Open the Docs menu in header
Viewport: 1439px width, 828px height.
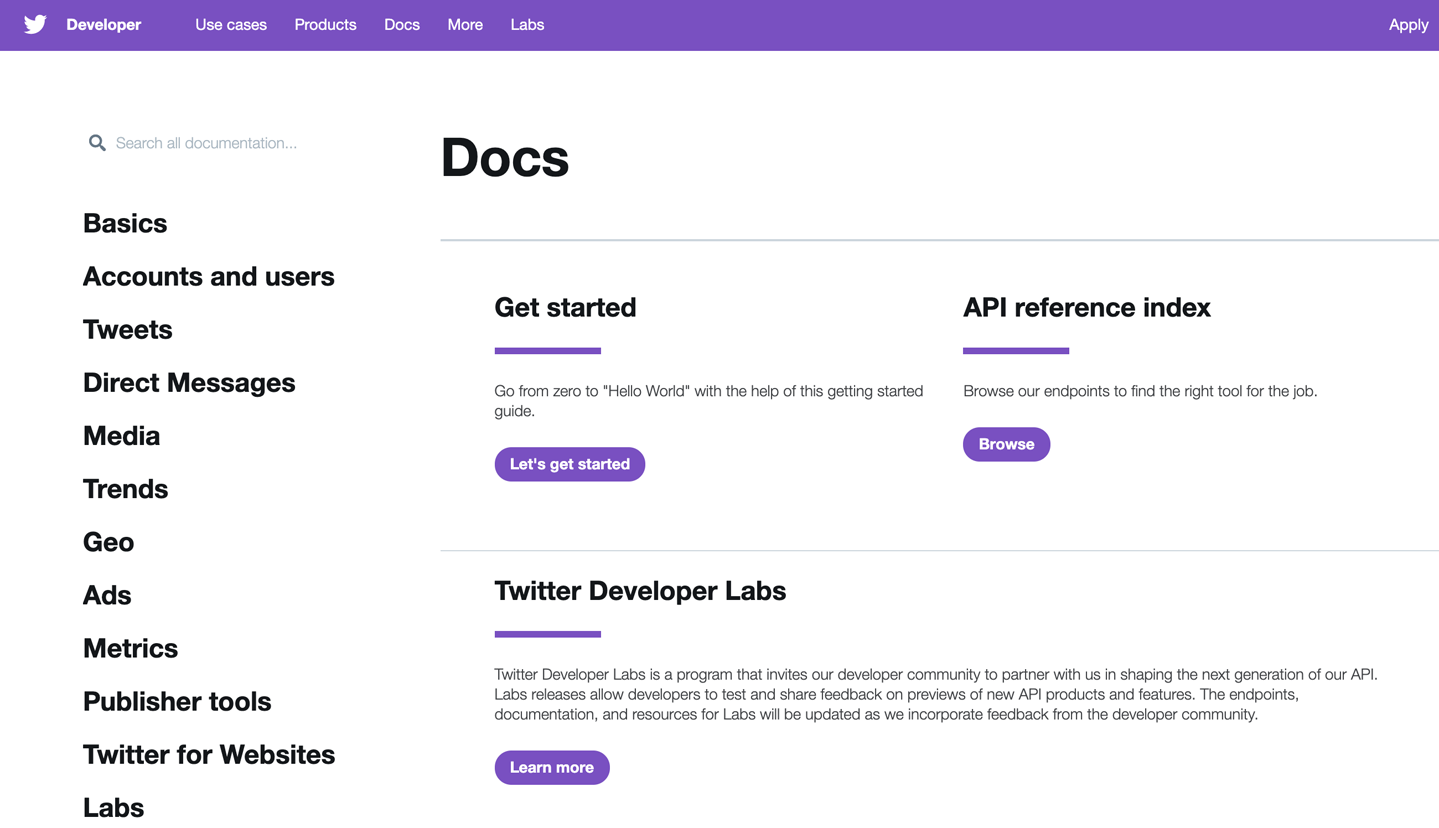[x=402, y=25]
